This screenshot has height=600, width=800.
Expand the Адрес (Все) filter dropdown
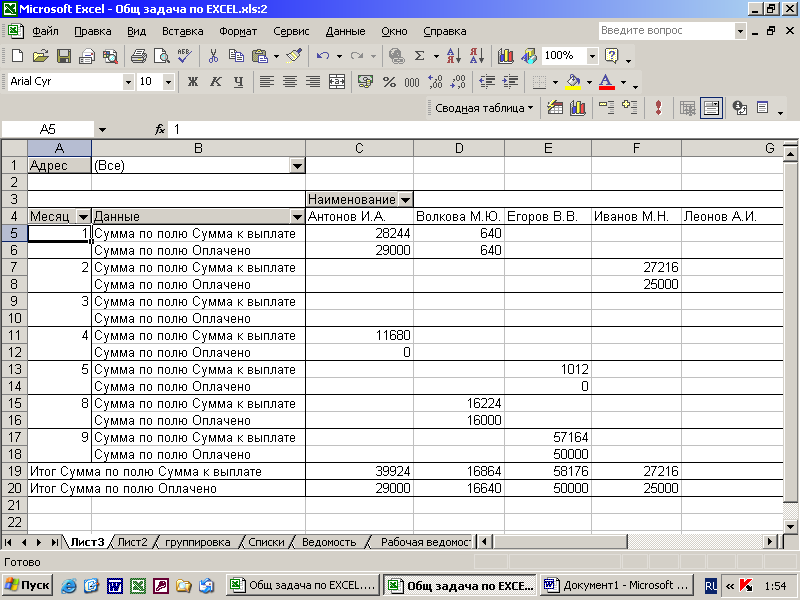296,165
